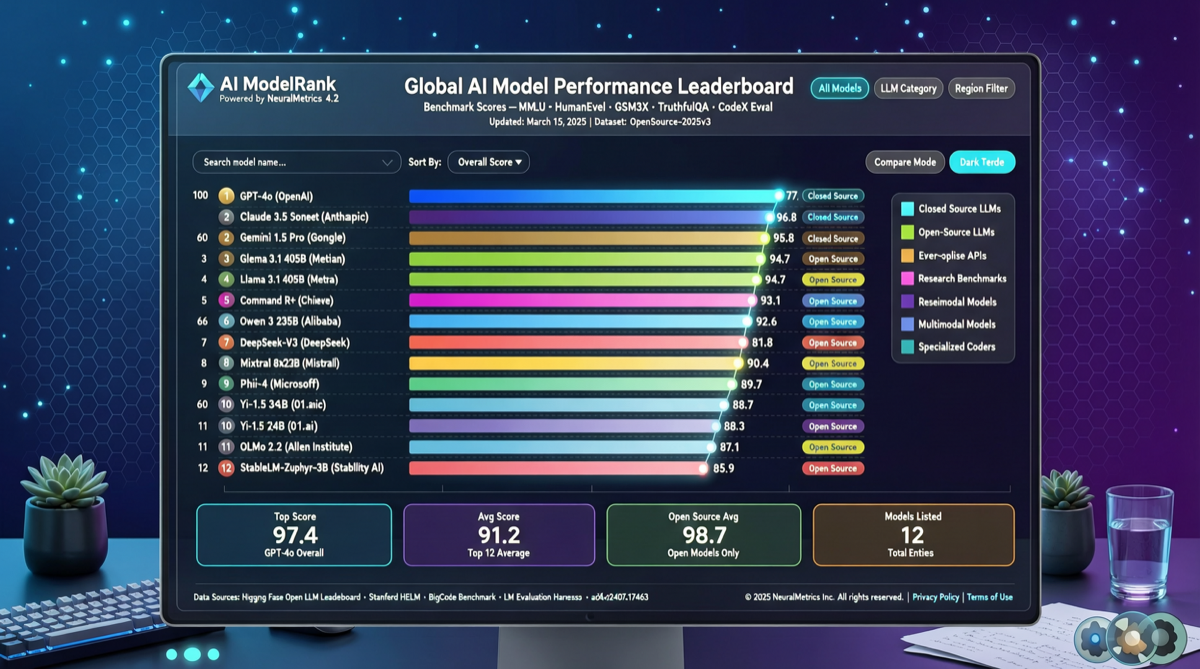The width and height of the screenshot is (1200, 669).
Task: Click the gold rank 1 badge for GPT-4o
Action: pyautogui.click(x=226, y=196)
